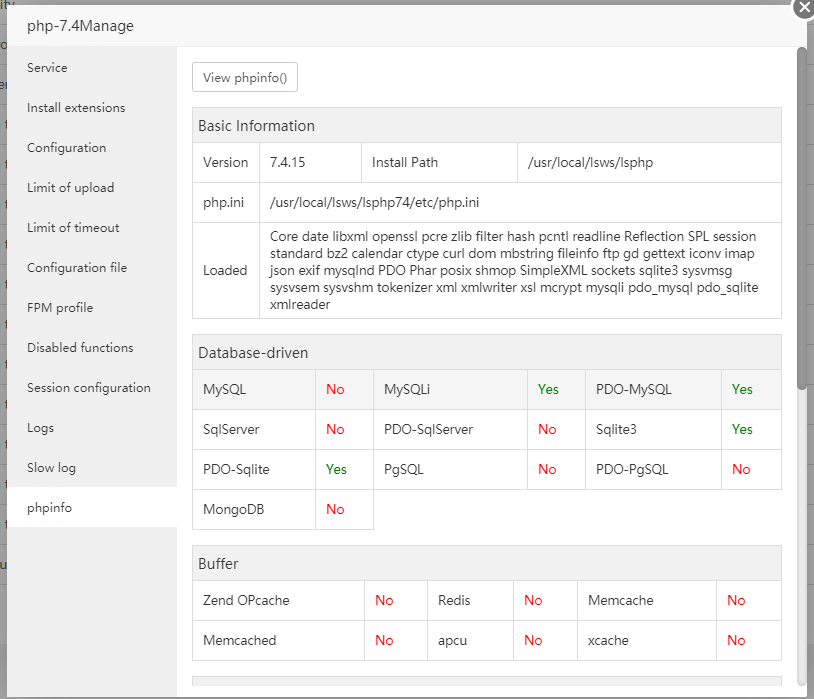Open Configuration file editor tab
The image size is (814, 699).
tap(77, 268)
